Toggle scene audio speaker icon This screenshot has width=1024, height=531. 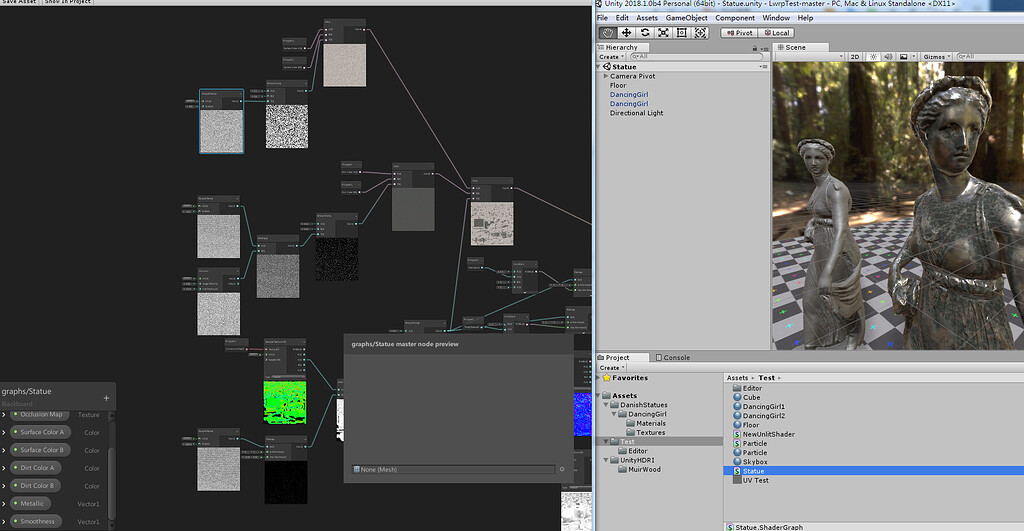point(888,57)
